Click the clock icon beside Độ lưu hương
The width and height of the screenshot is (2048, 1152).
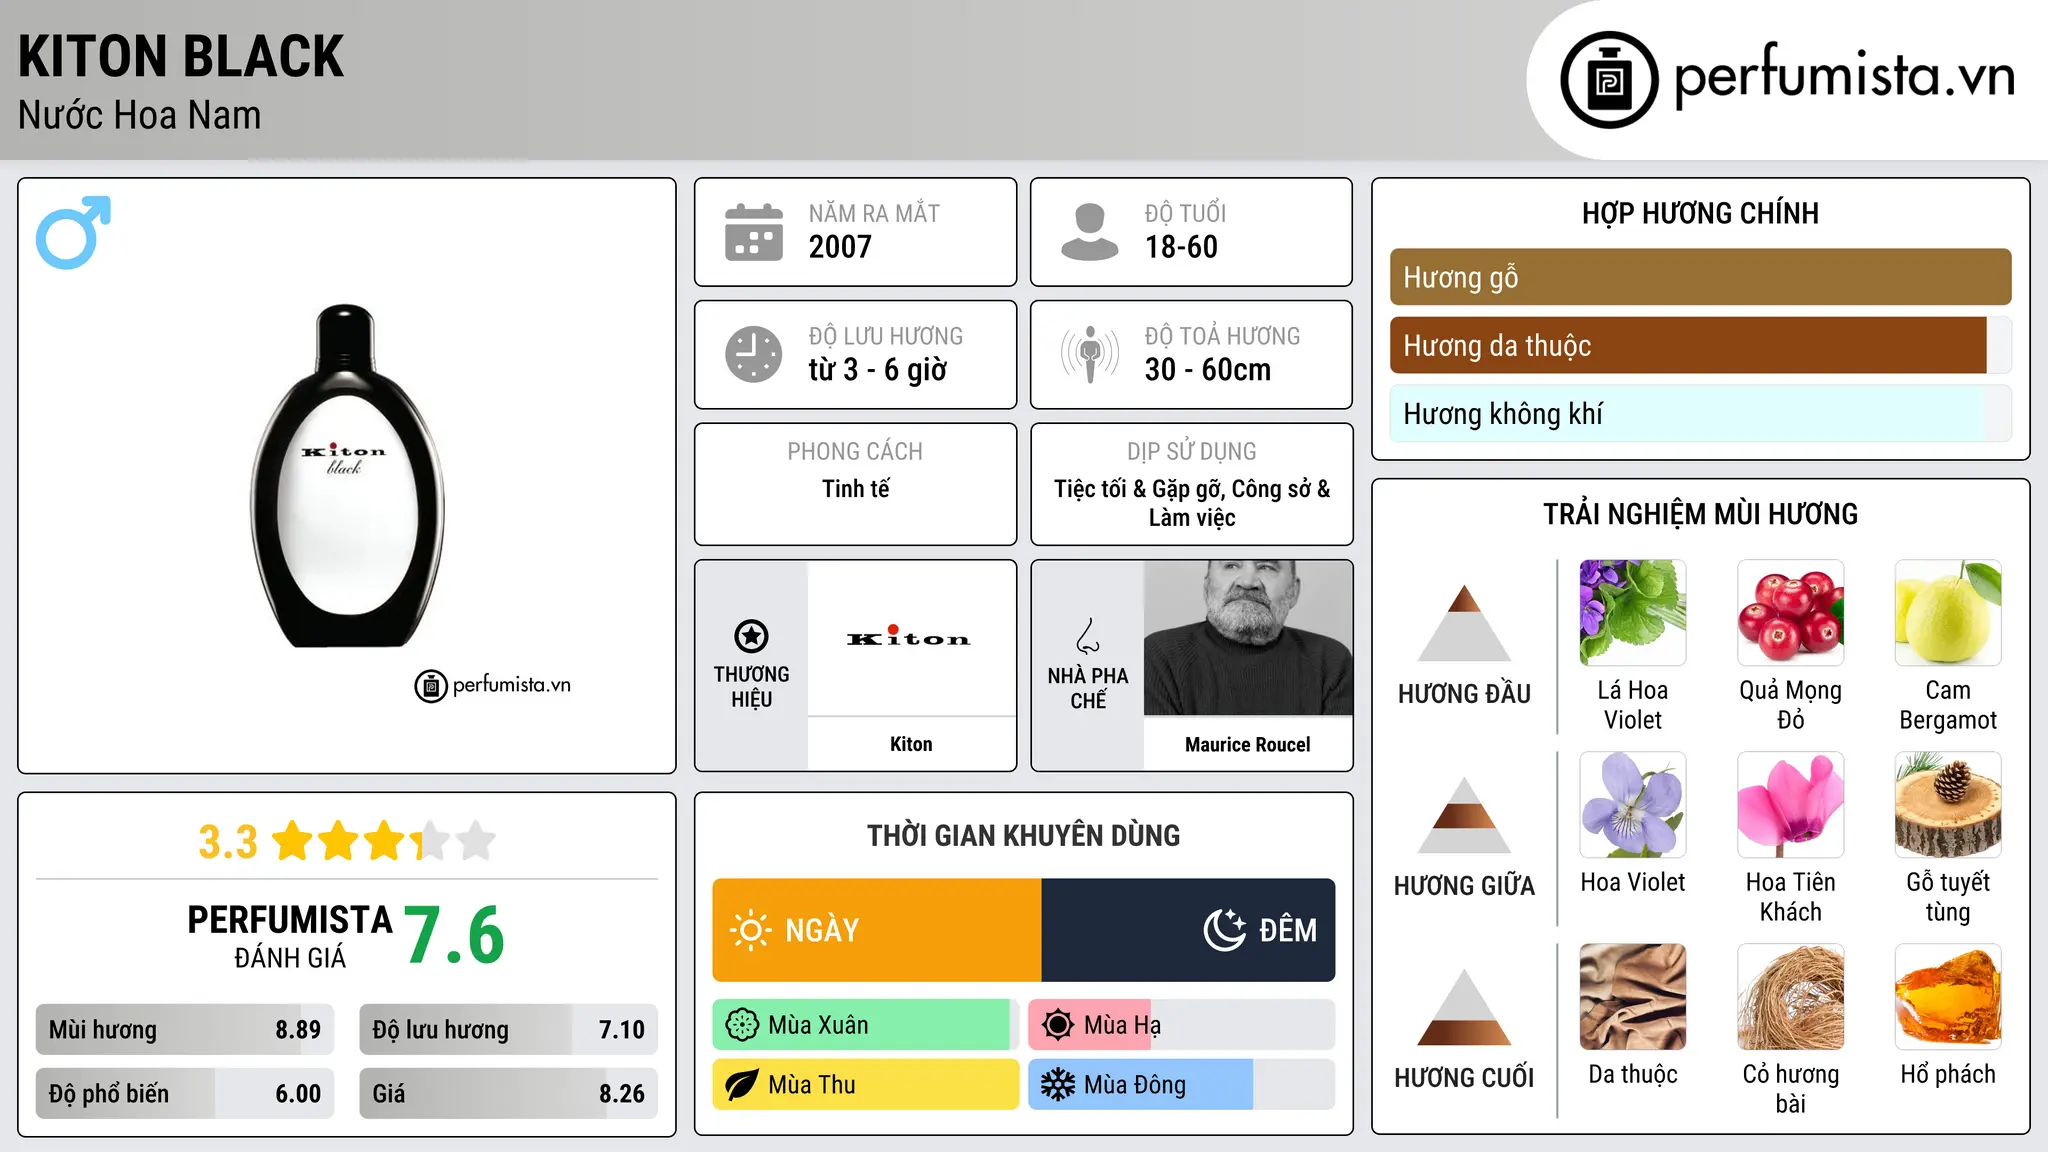[754, 354]
